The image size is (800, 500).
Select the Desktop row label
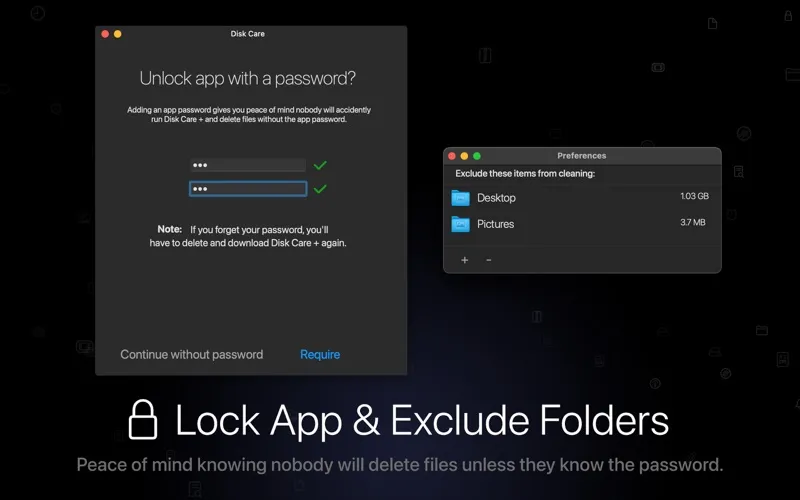pyautogui.click(x=496, y=198)
